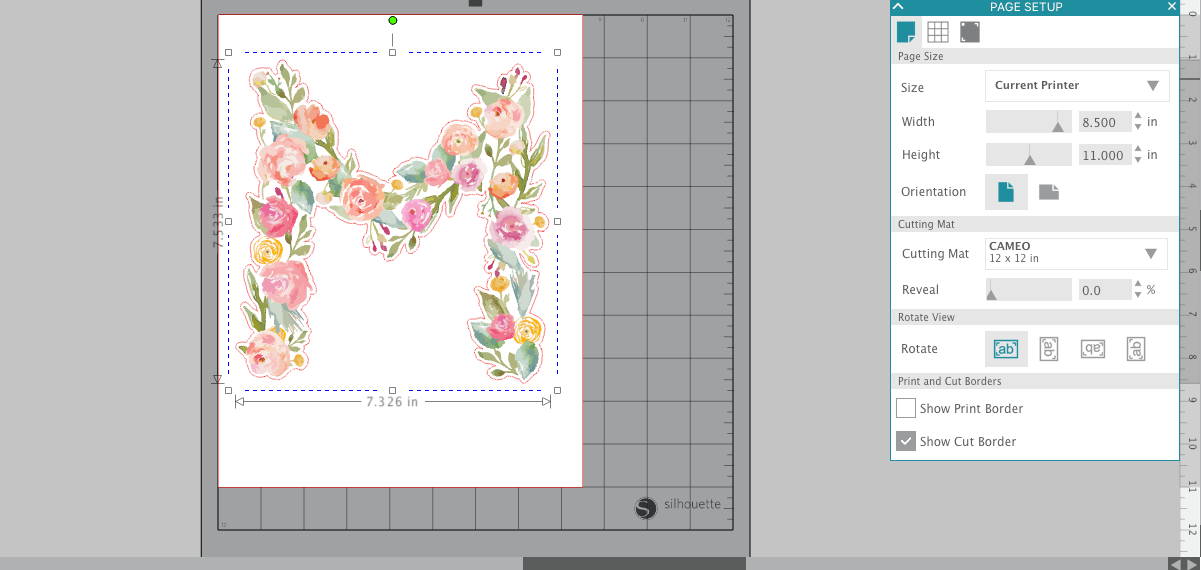Increase the Reveal value with up arrow

[x=1138, y=285]
